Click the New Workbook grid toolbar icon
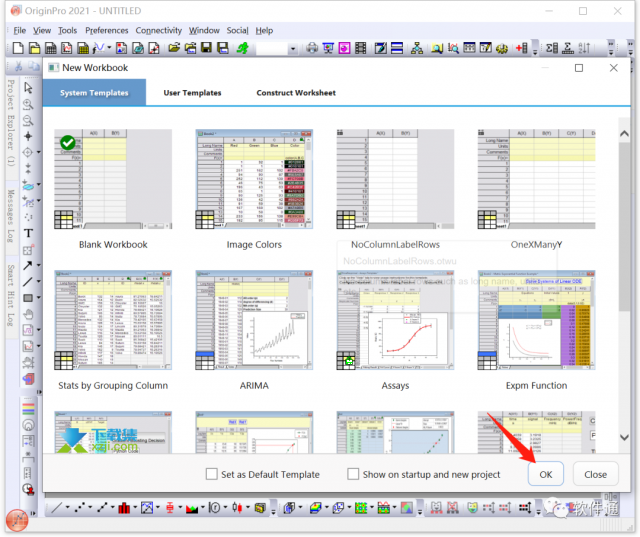Image resolution: width=640 pixels, height=537 pixels. click(x=51, y=48)
